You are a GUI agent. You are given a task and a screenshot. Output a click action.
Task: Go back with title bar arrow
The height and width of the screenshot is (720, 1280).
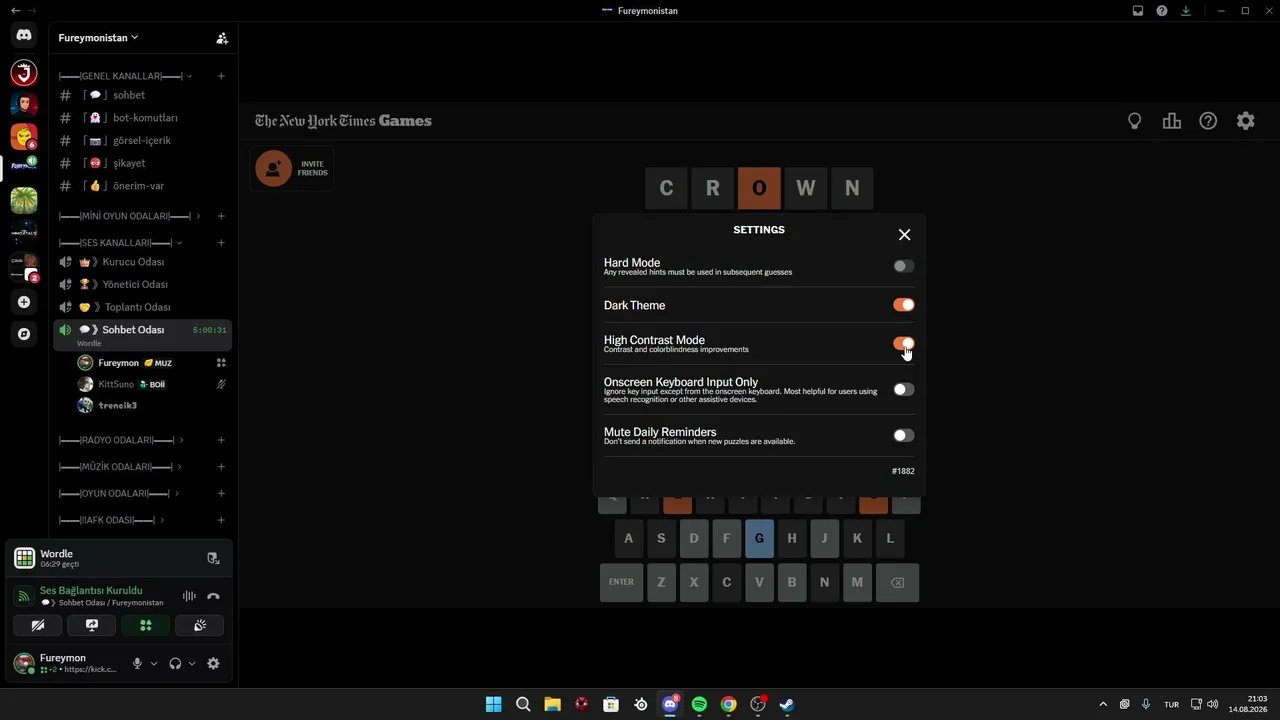coord(15,11)
